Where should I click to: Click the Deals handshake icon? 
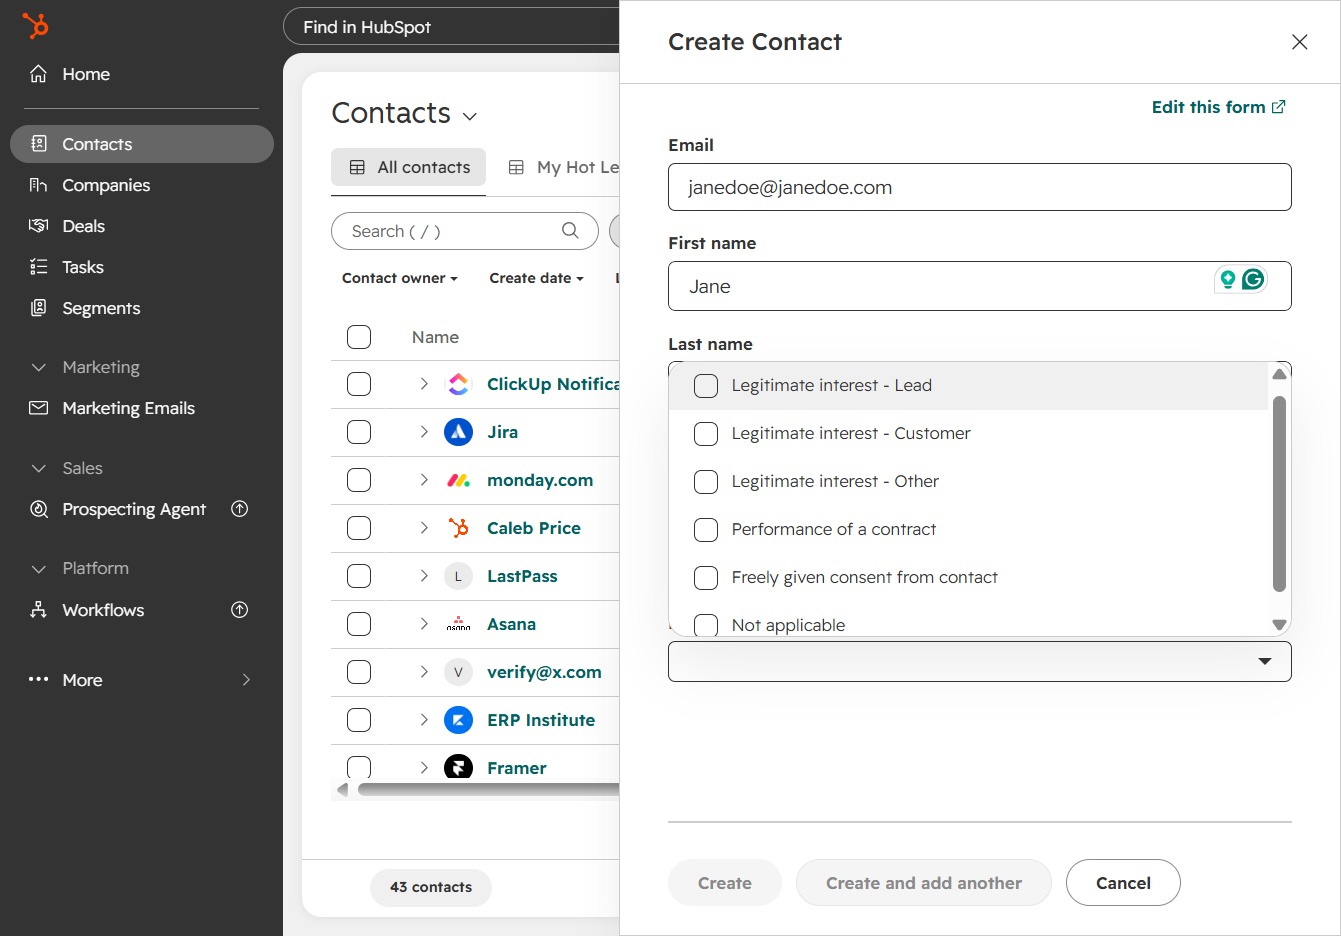pyautogui.click(x=39, y=226)
